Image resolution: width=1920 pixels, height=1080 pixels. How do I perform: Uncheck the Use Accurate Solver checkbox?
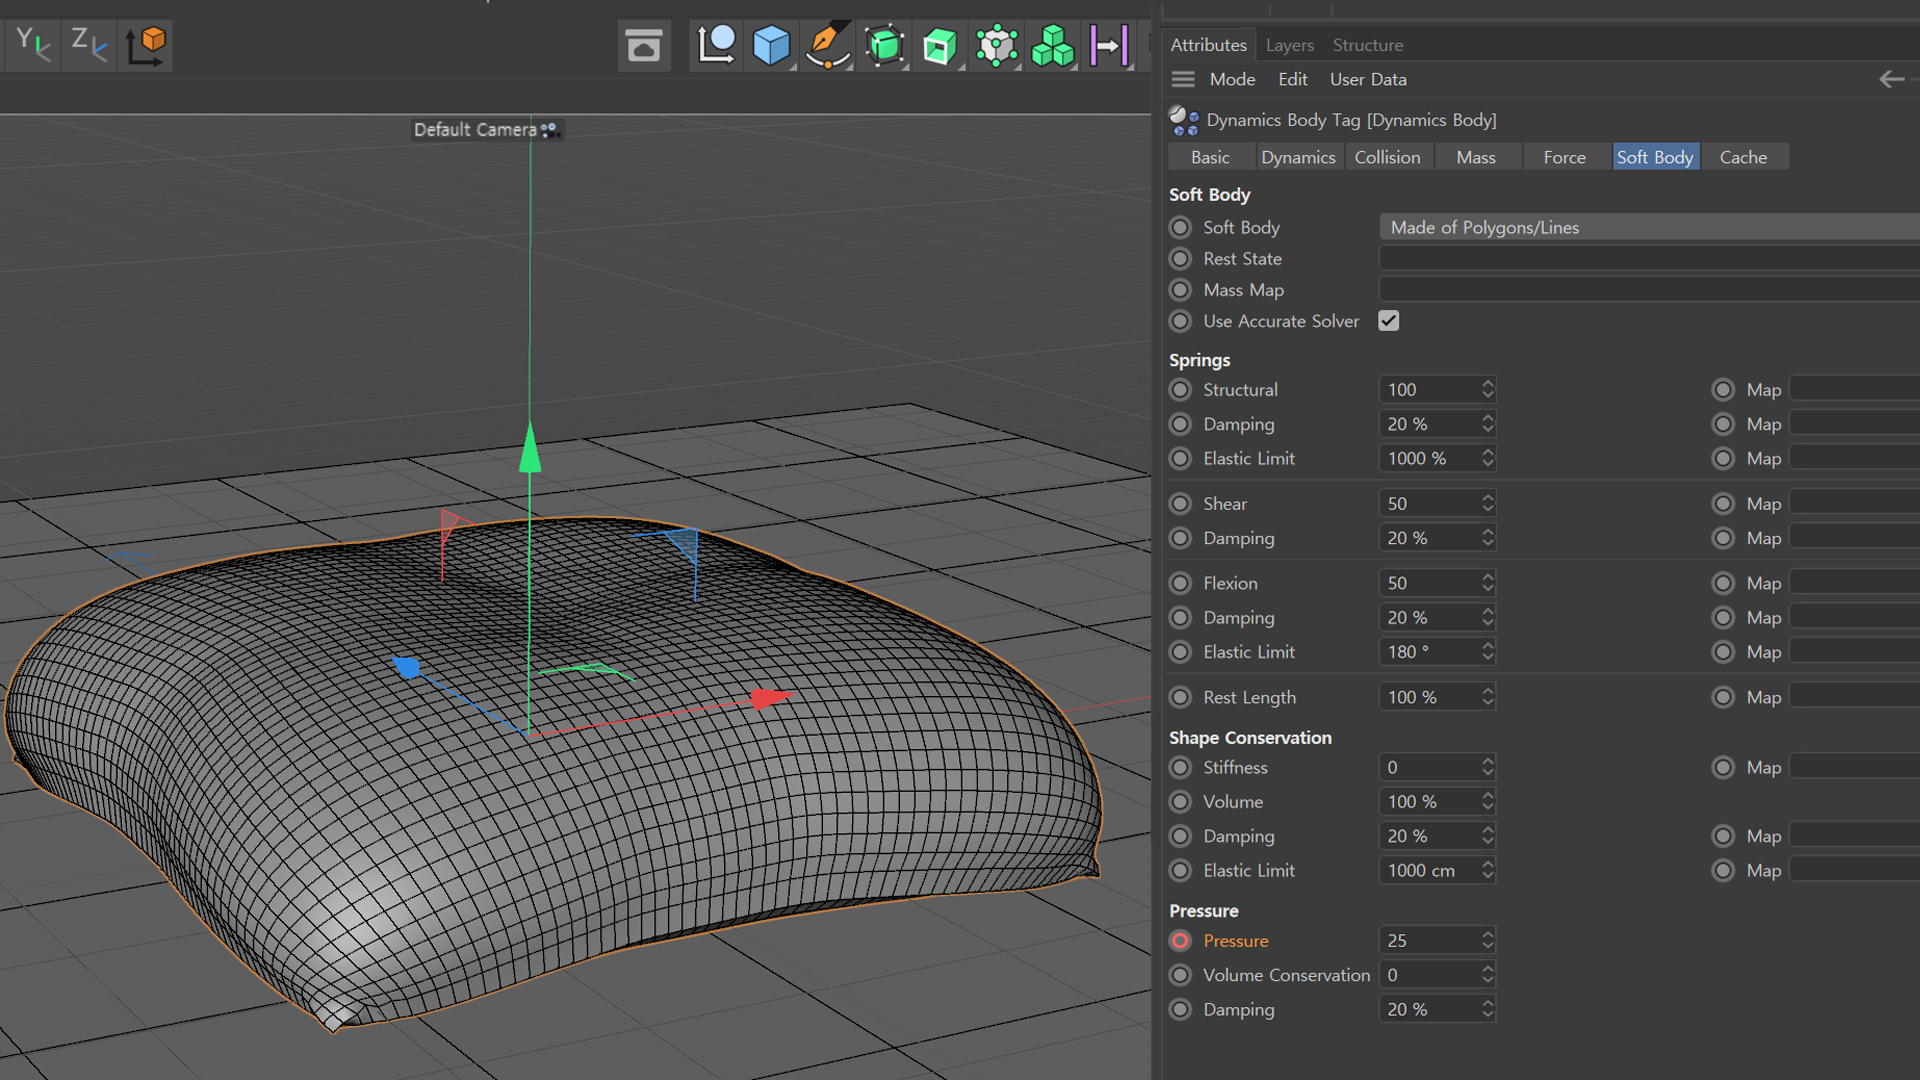click(1388, 321)
